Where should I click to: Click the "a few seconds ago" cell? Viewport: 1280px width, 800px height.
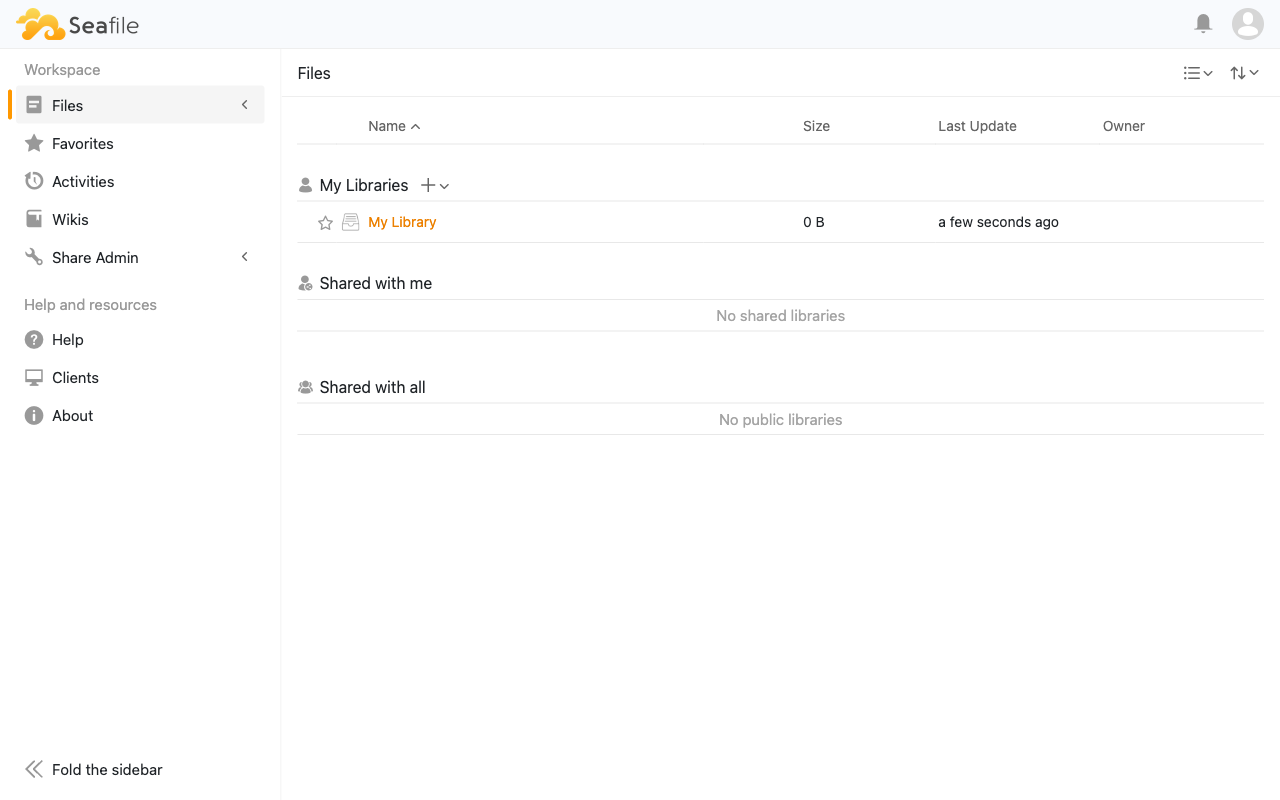coord(998,222)
